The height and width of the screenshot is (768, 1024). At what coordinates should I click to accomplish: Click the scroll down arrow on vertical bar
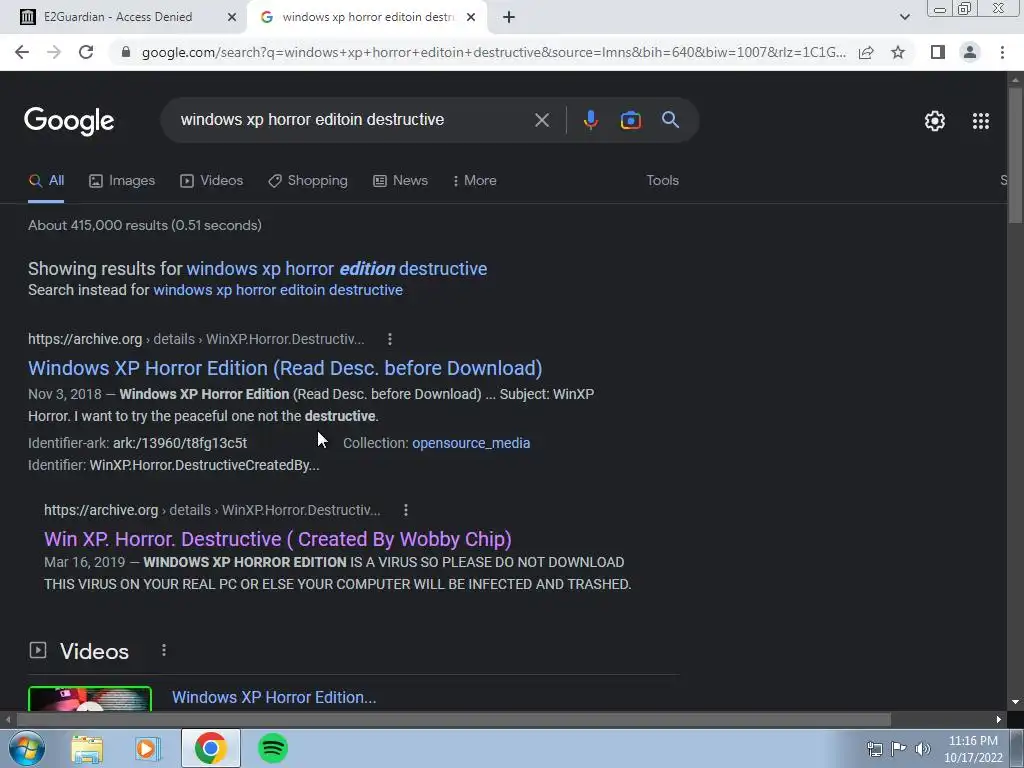click(1015, 703)
